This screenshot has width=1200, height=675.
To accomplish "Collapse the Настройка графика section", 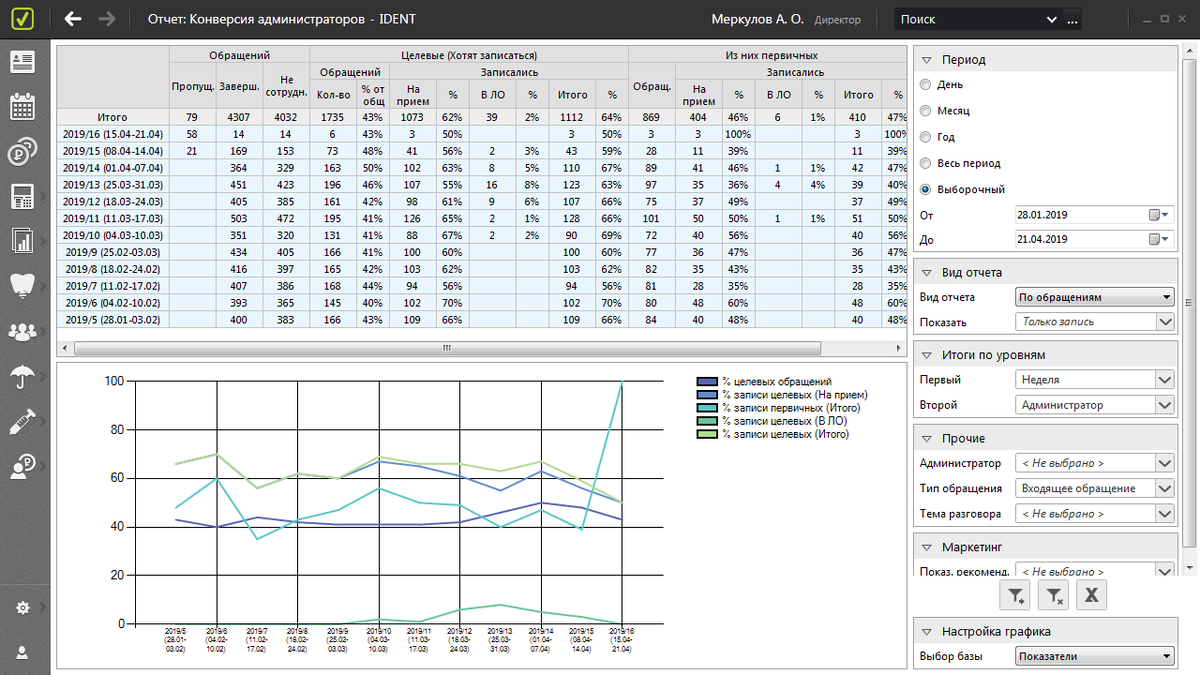I will (x=927, y=631).
